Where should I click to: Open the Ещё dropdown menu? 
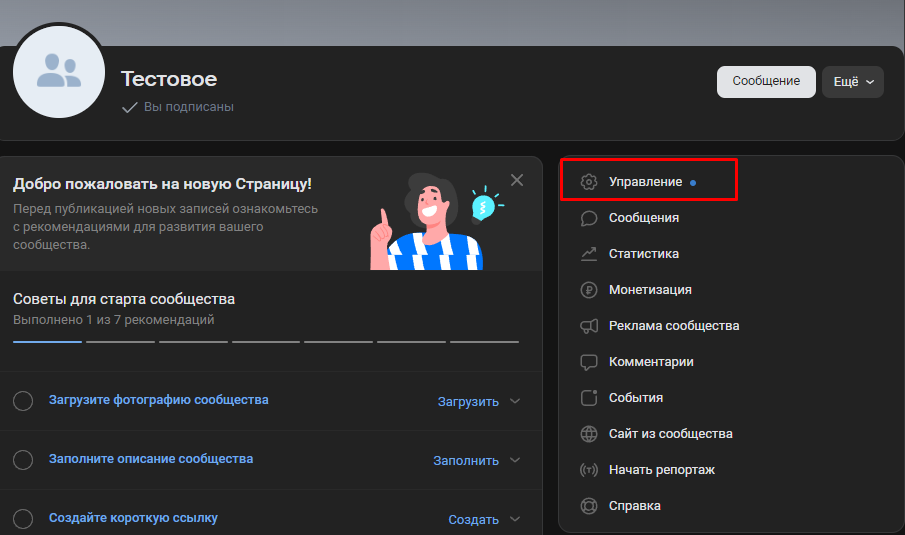point(852,82)
